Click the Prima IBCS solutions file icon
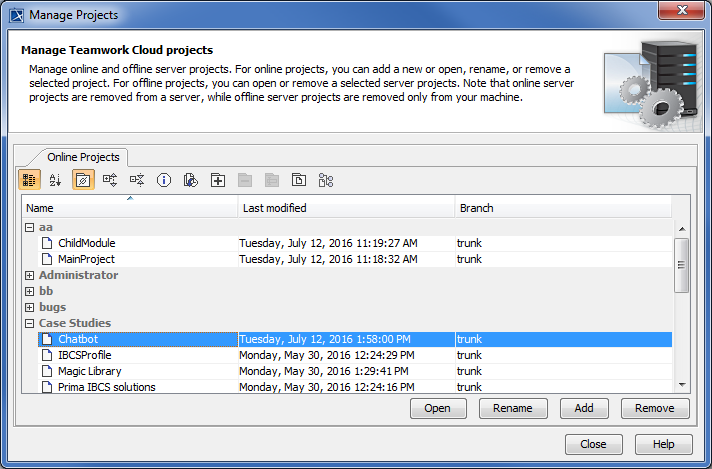This screenshot has width=712, height=469. [x=47, y=387]
